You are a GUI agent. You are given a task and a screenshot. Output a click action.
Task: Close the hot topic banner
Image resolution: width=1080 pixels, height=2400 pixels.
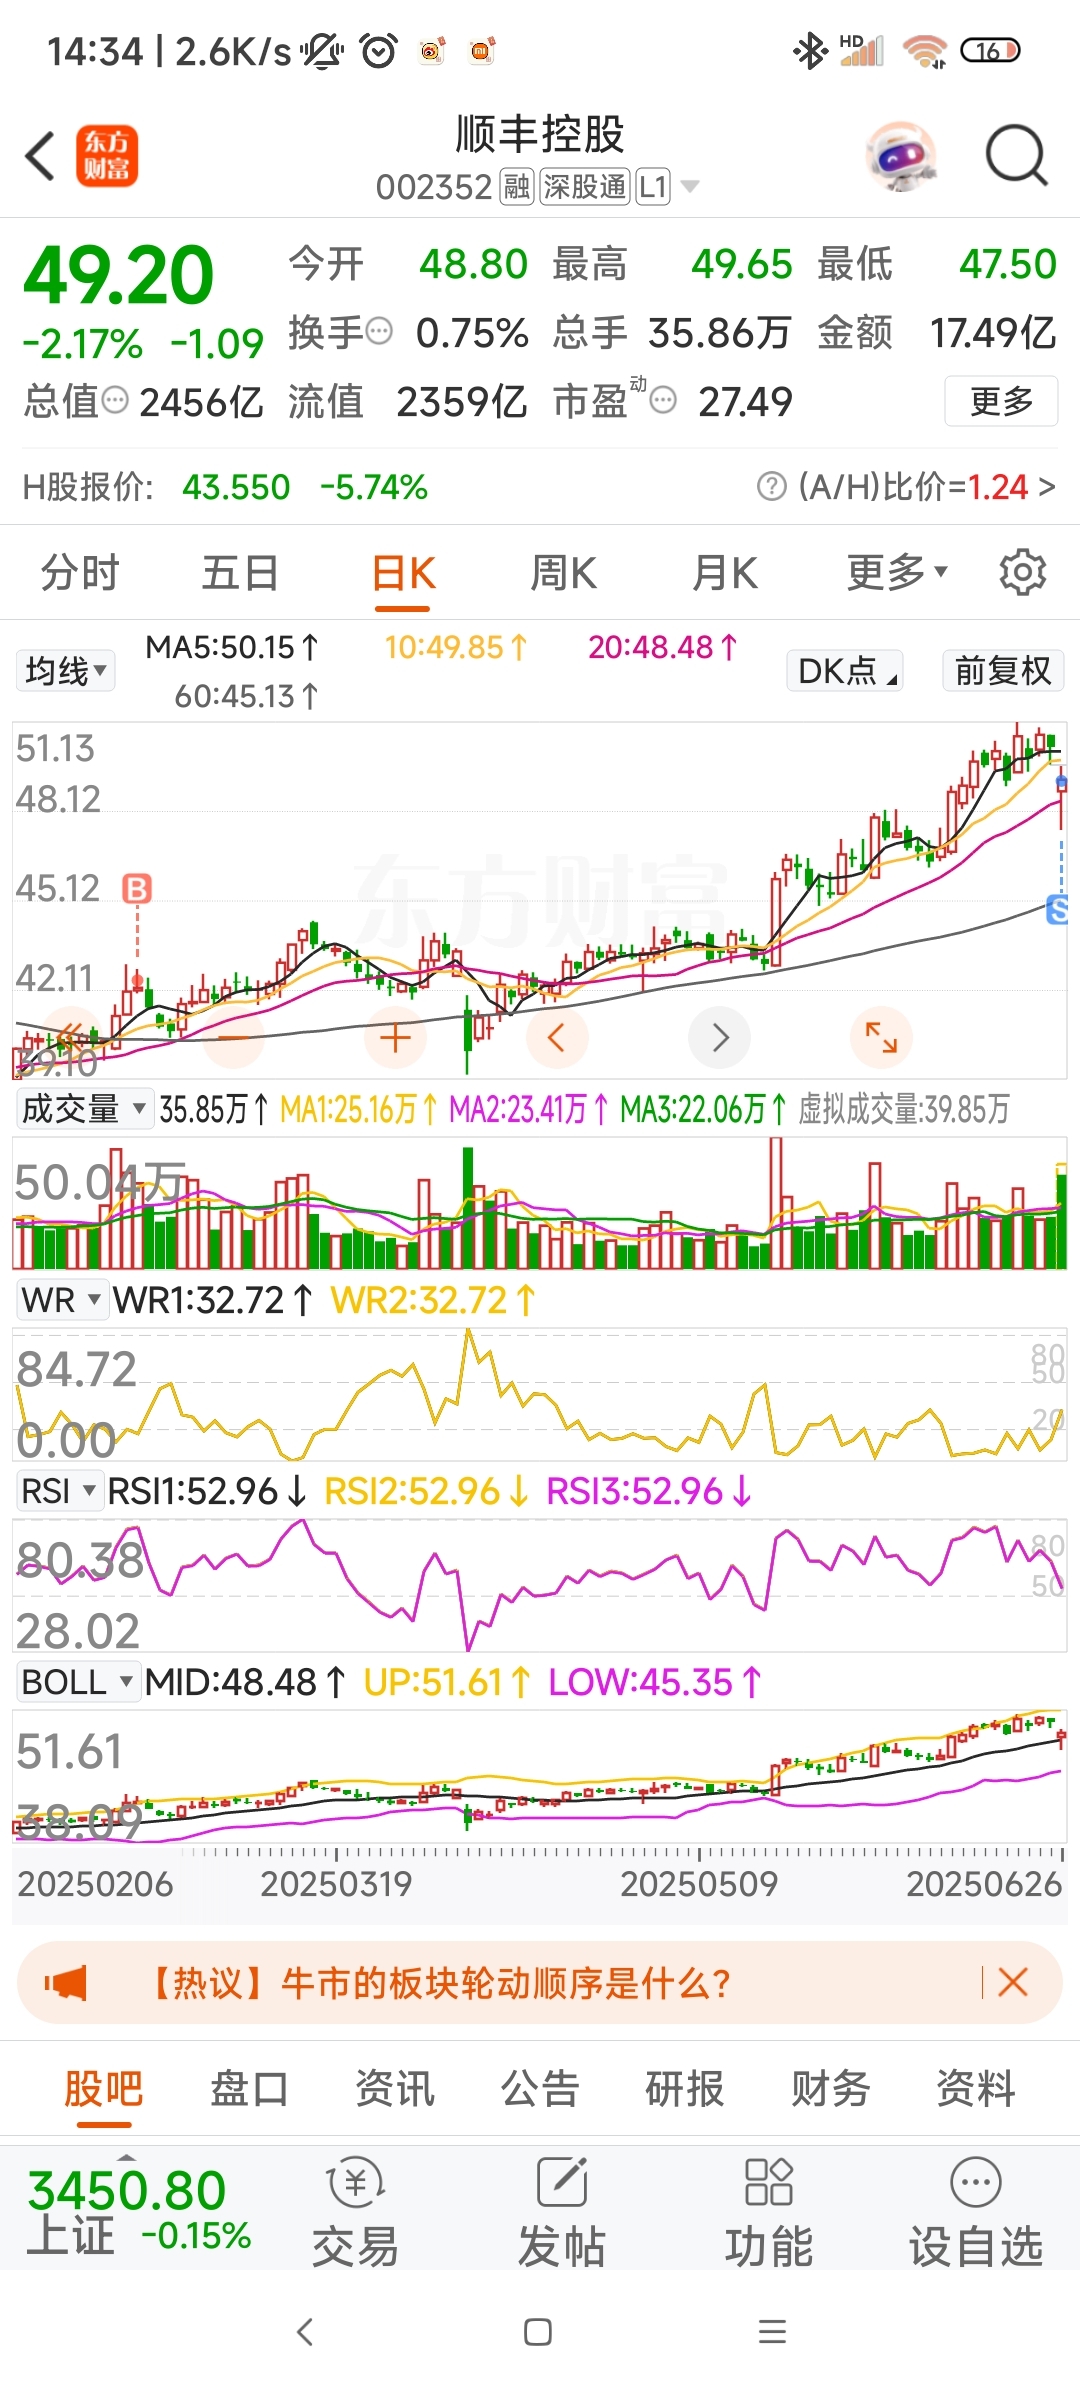[x=1013, y=1983]
